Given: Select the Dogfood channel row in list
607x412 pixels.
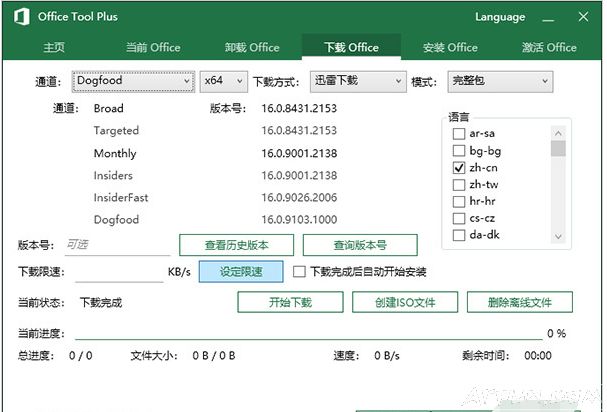Looking at the screenshot, I should coord(116,220).
